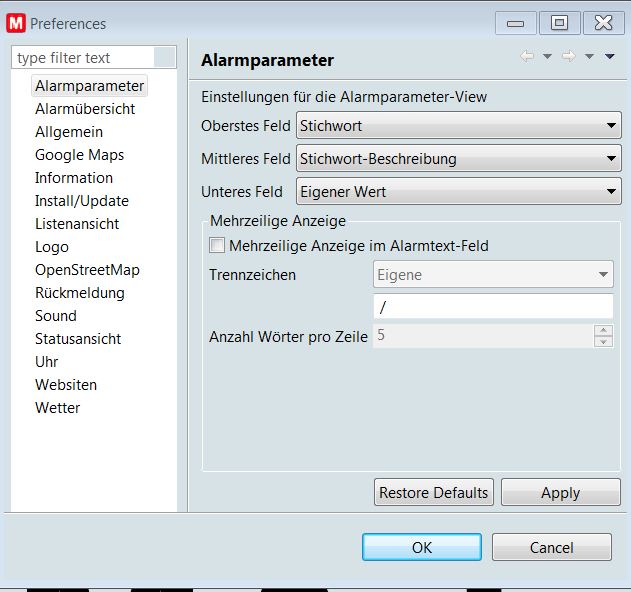Open the Oberstes Feld dropdown

(x=459, y=126)
